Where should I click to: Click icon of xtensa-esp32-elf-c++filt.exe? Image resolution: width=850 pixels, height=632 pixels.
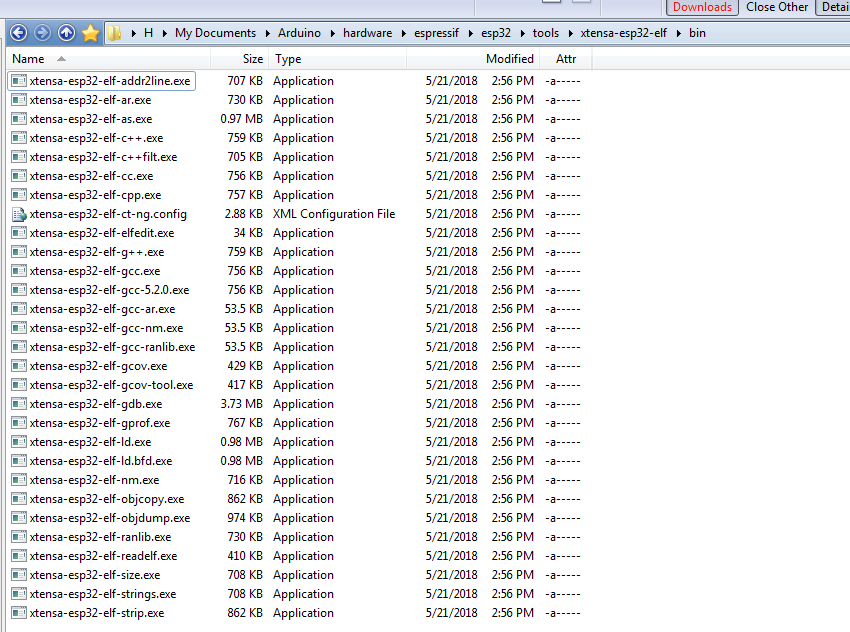19,157
